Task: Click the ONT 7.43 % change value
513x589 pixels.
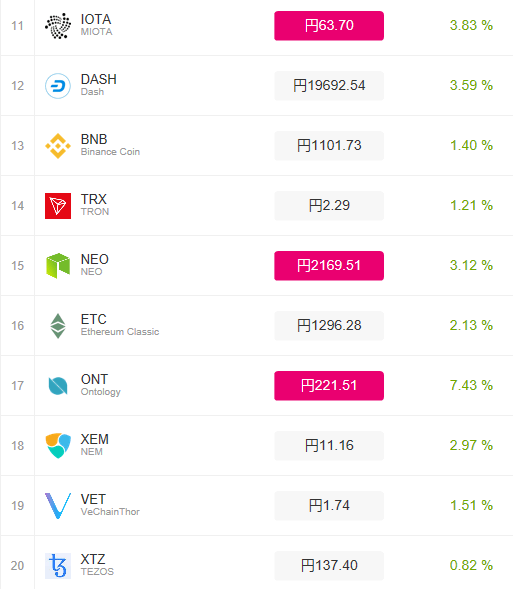Action: tap(471, 385)
